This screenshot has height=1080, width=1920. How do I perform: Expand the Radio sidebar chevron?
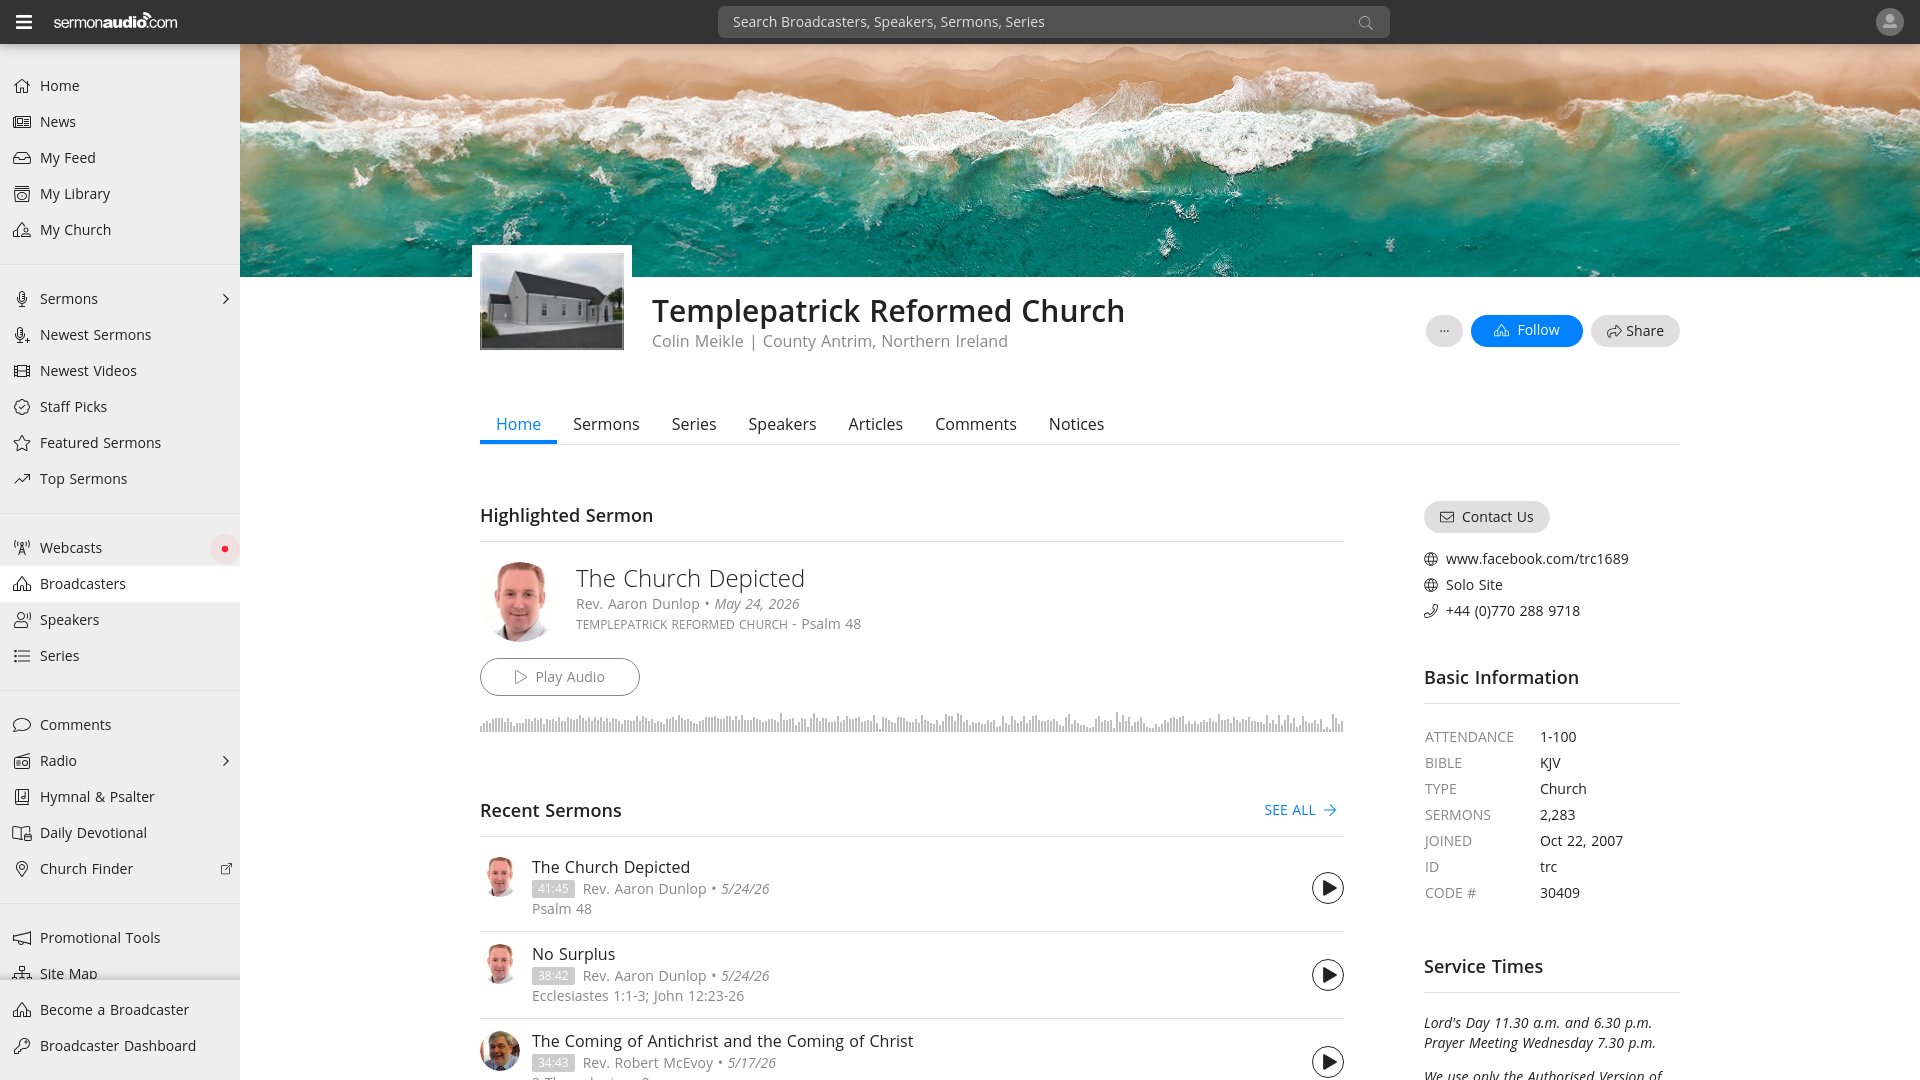(x=226, y=761)
